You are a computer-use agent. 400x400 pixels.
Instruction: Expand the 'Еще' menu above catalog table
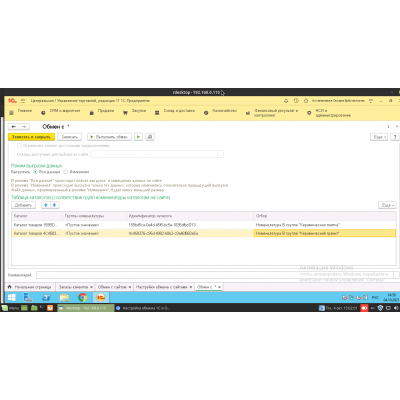pyautogui.click(x=387, y=205)
